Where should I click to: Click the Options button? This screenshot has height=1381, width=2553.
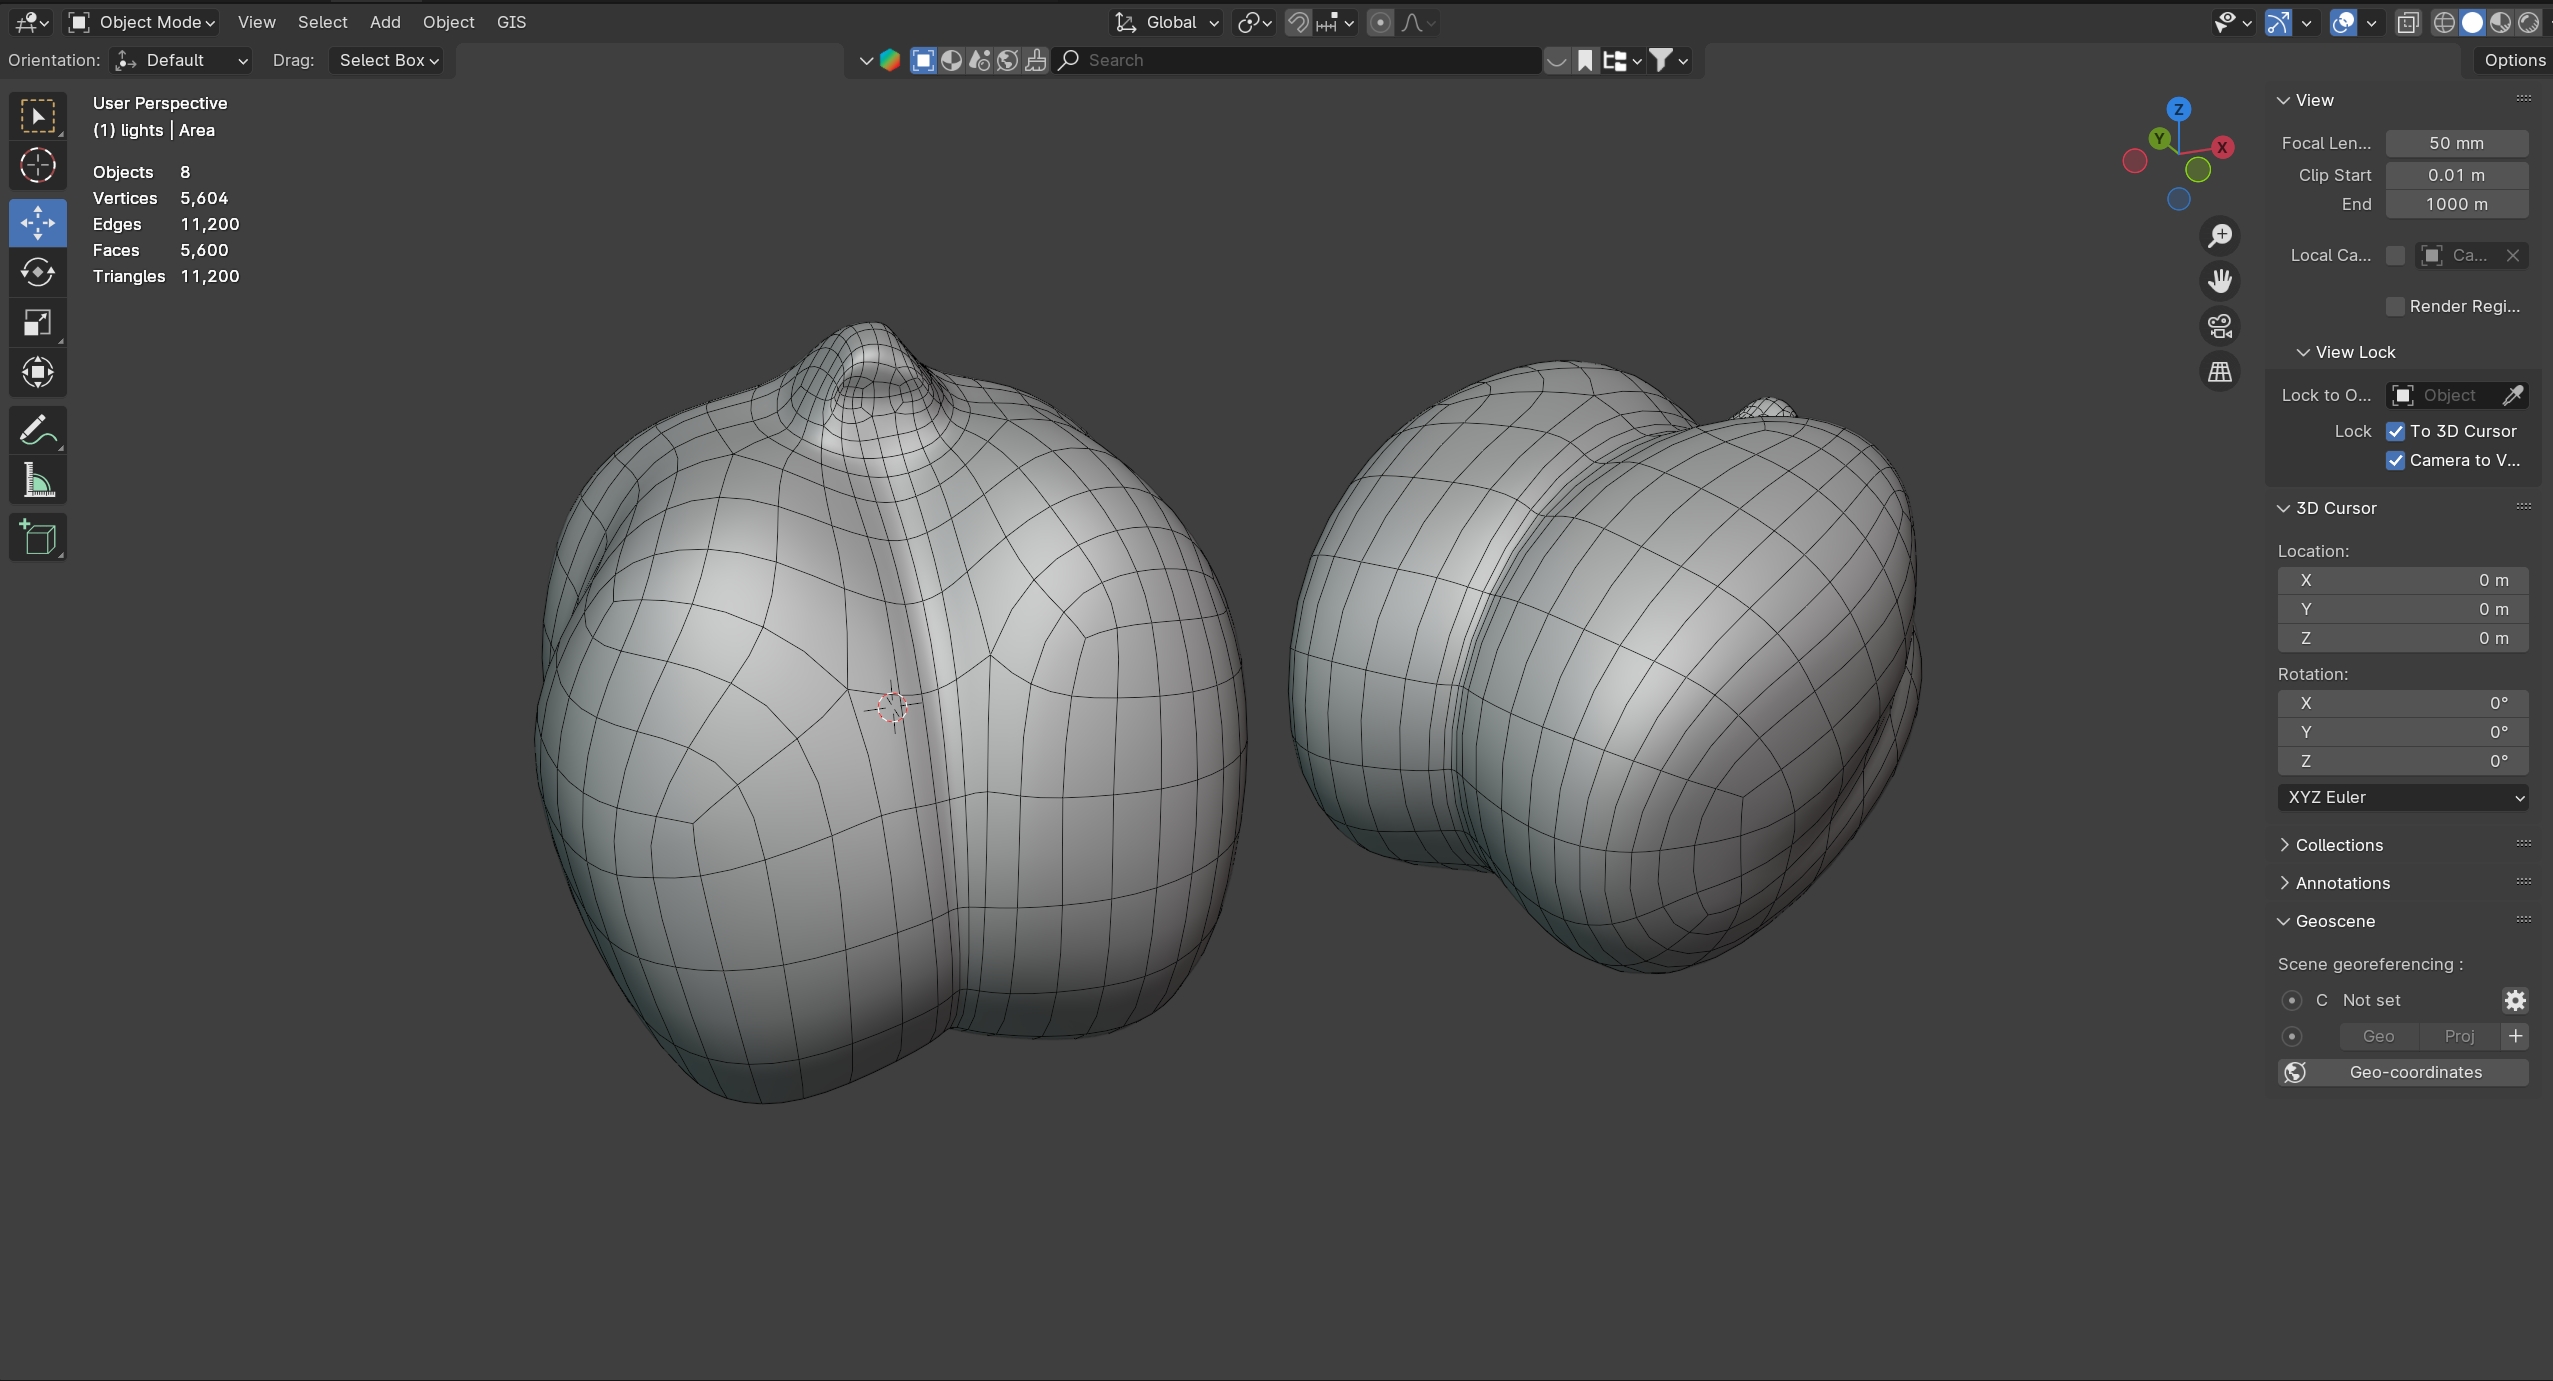2513,60
